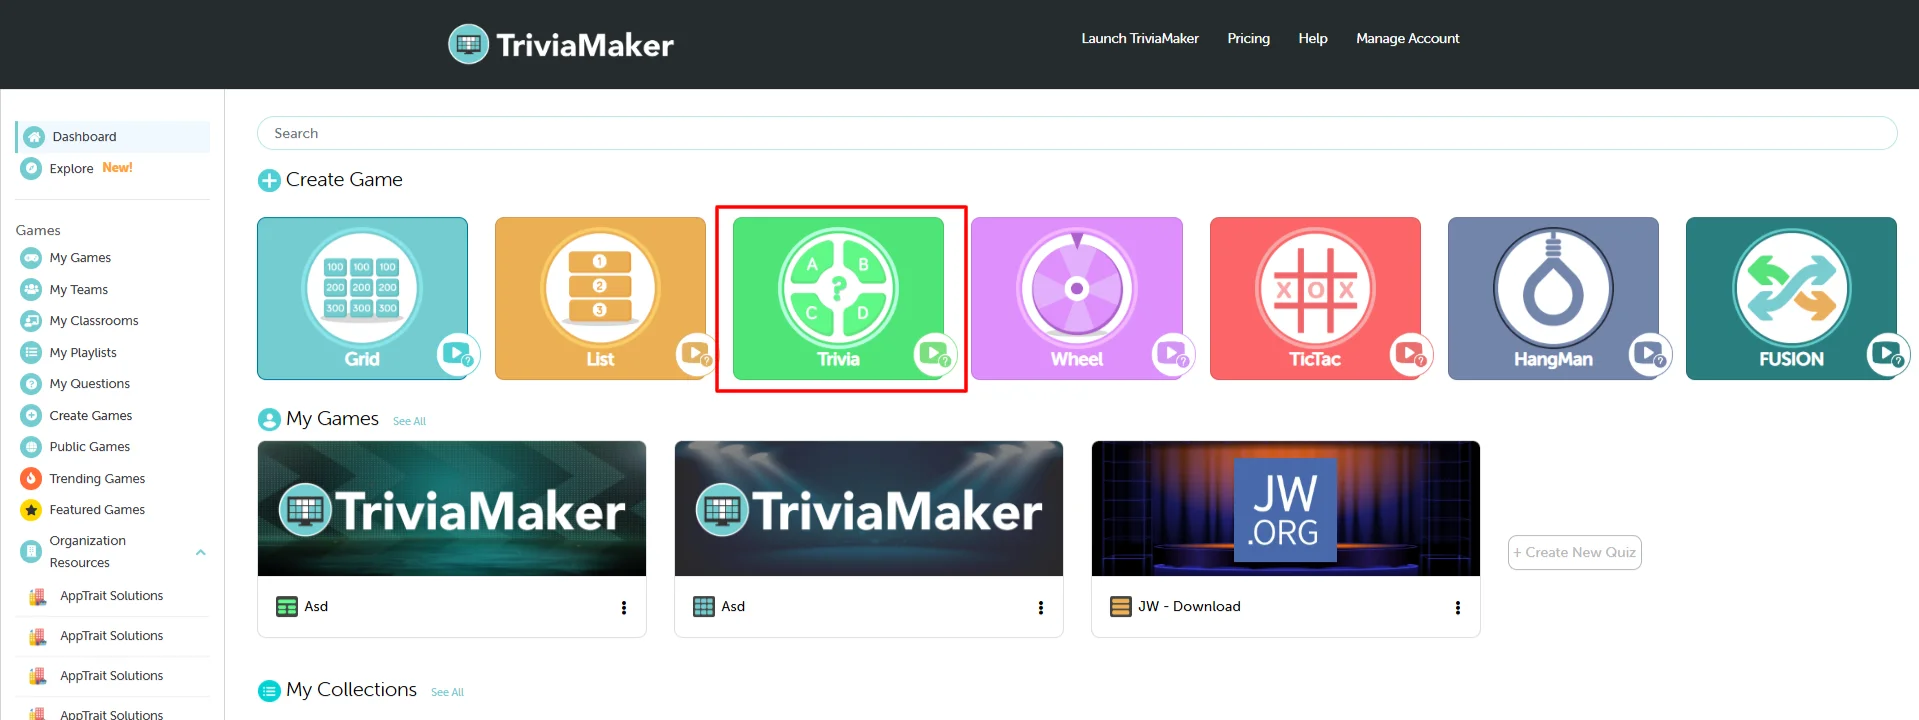Select the Dashboard sidebar item

113,137
